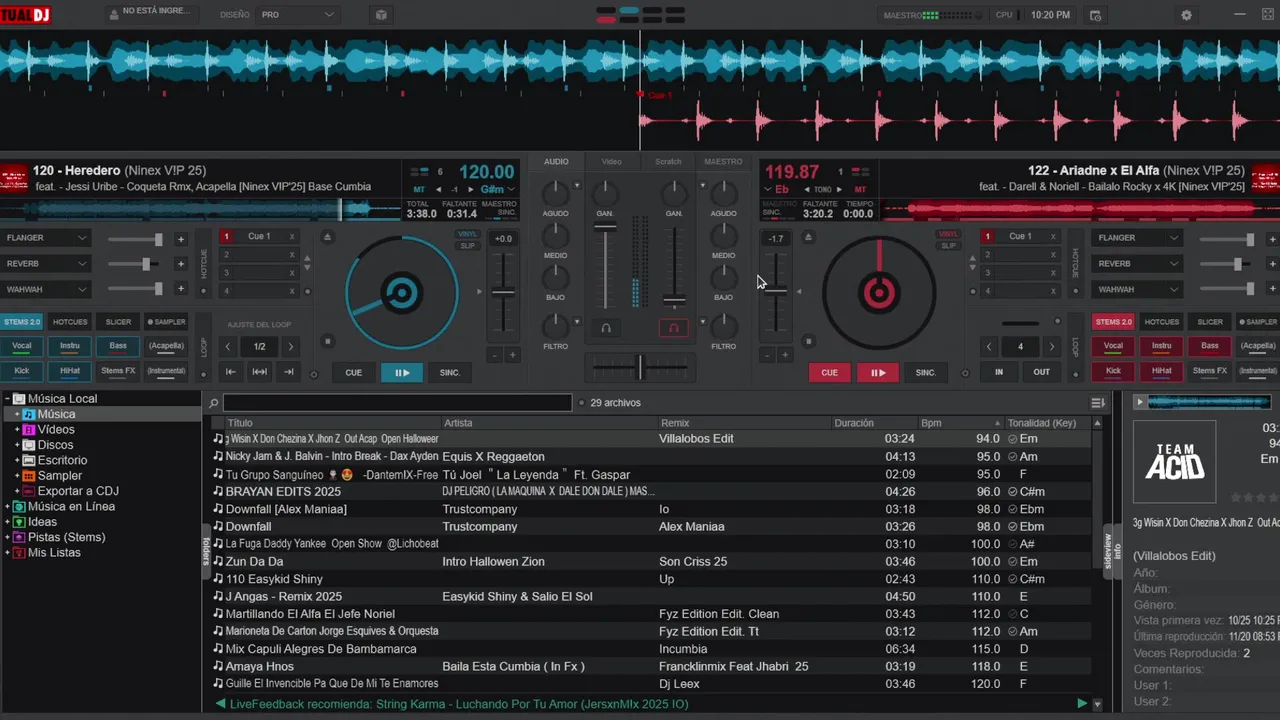Toggle left channel headphone cue icon

606,328
